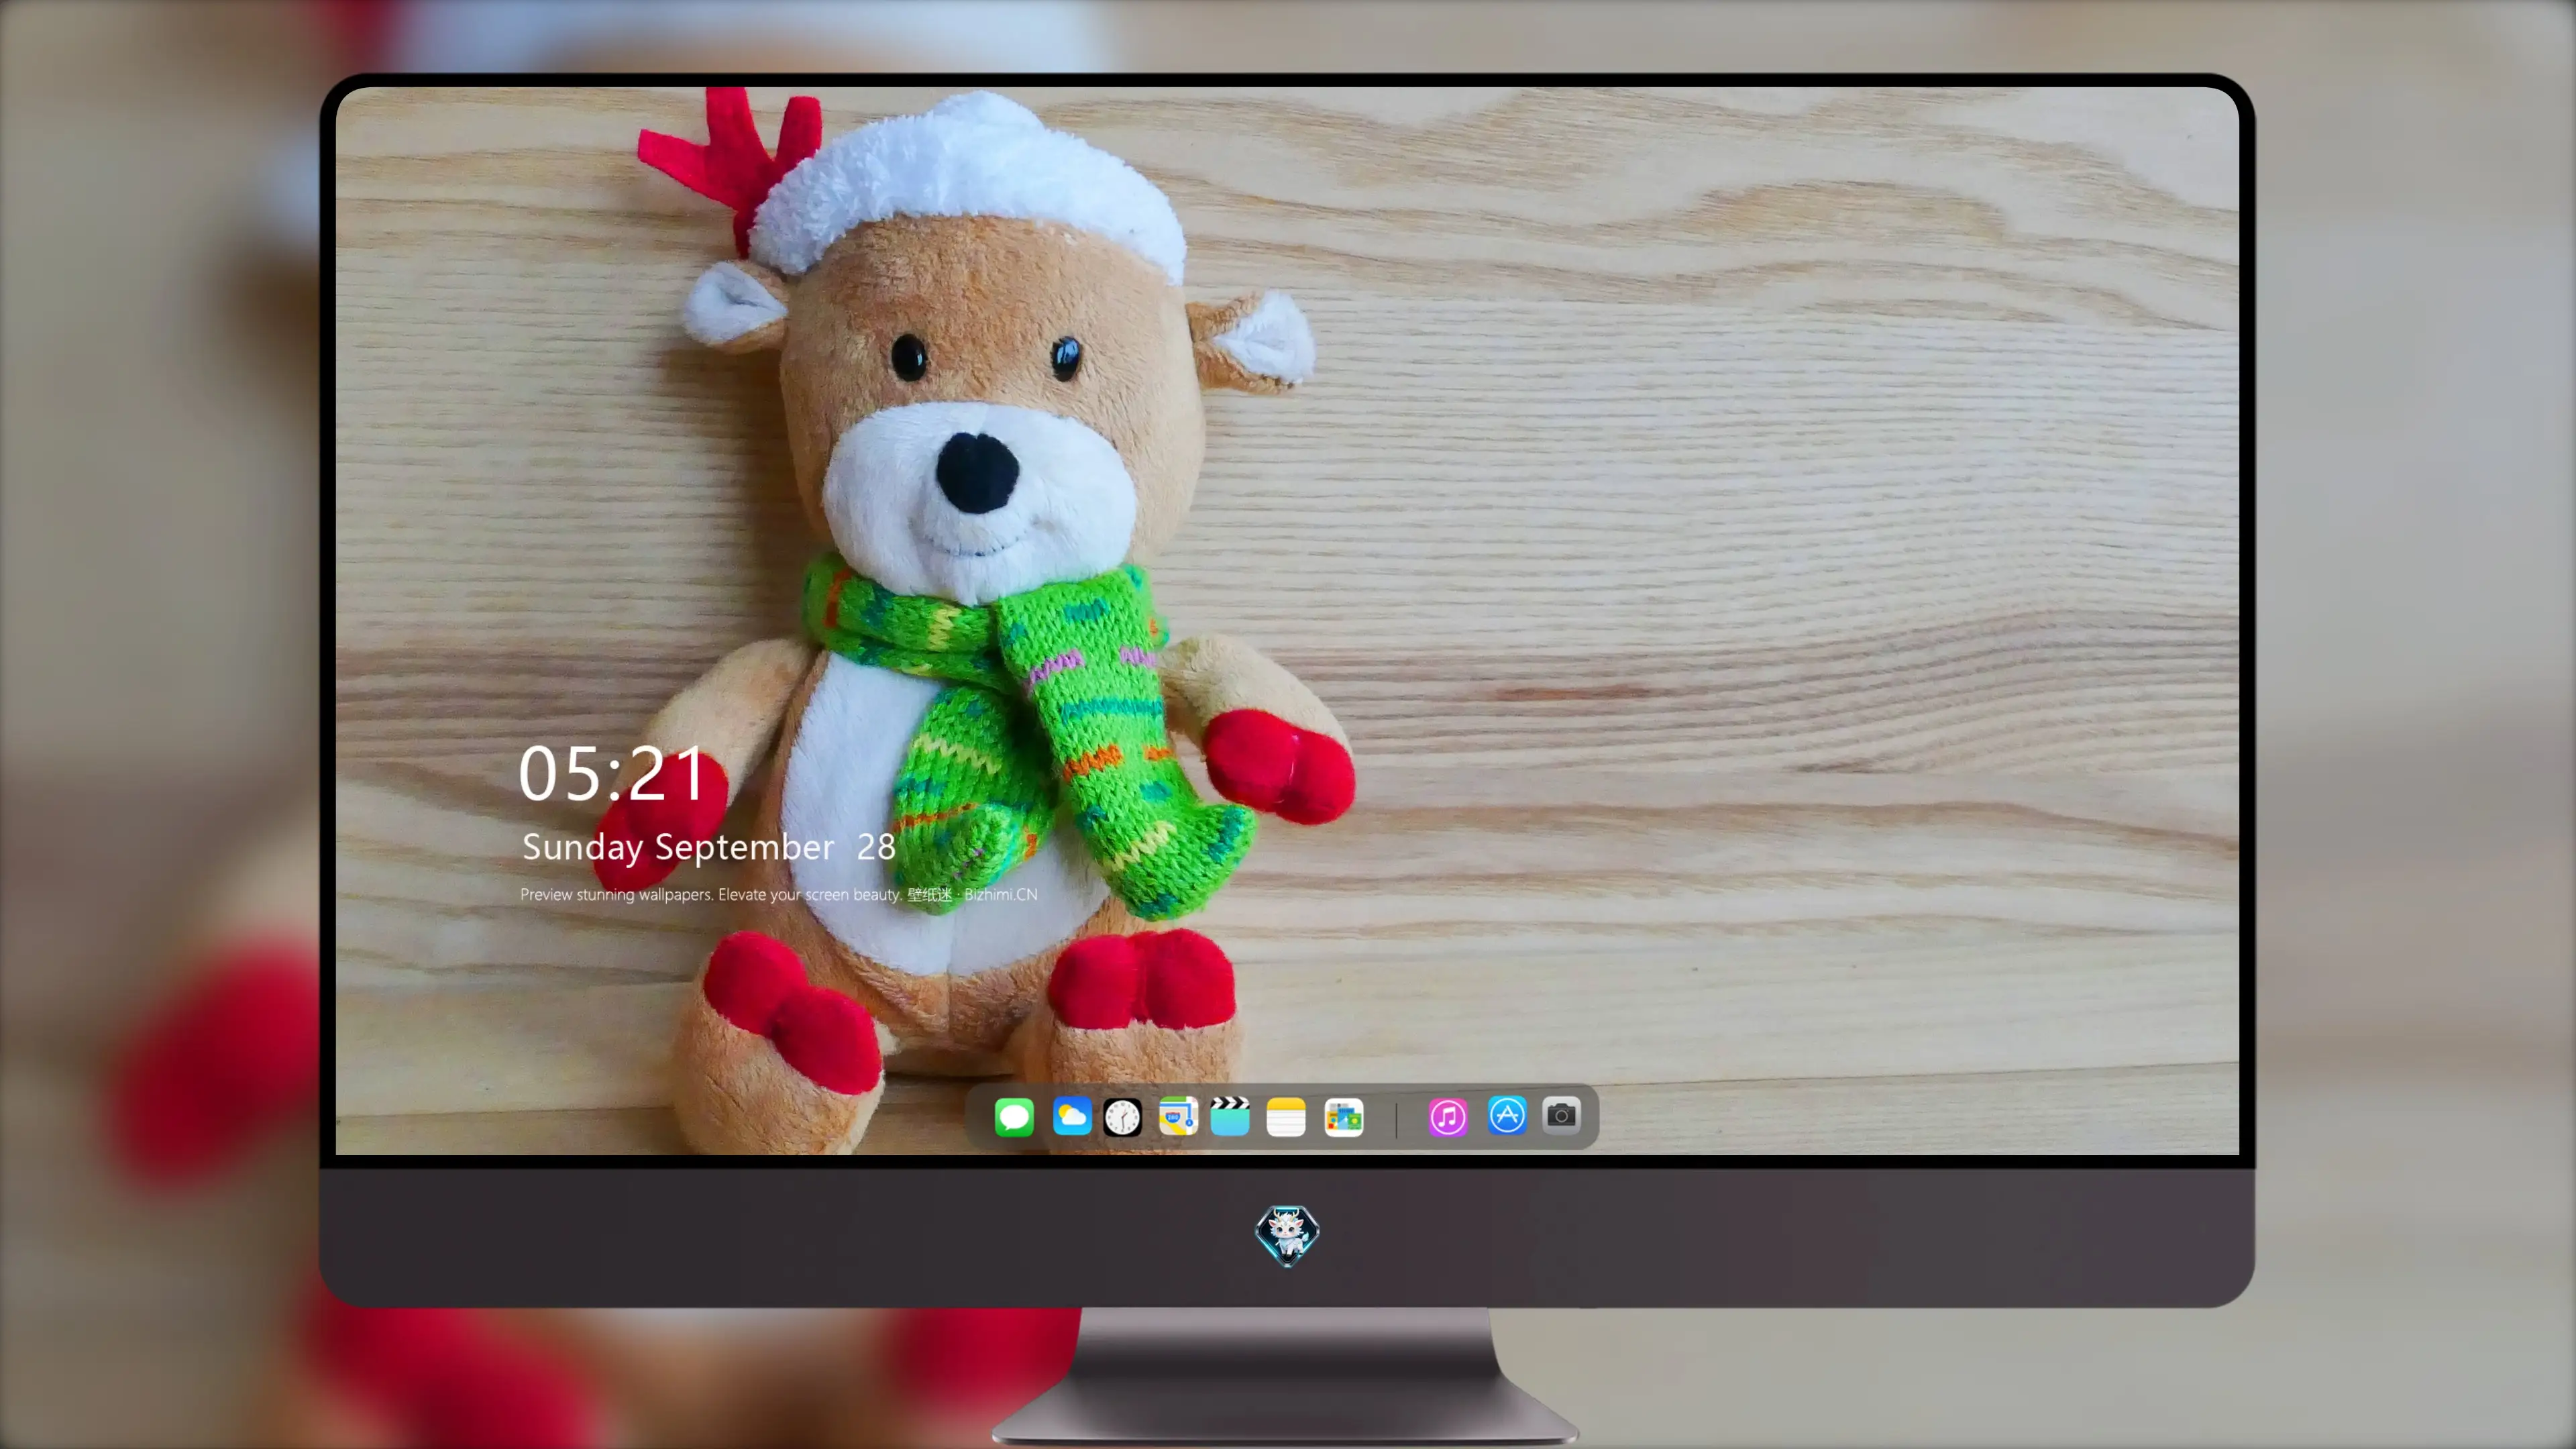Launch the Maps app from the dock
This screenshot has width=2576, height=1449.
(1178, 1116)
